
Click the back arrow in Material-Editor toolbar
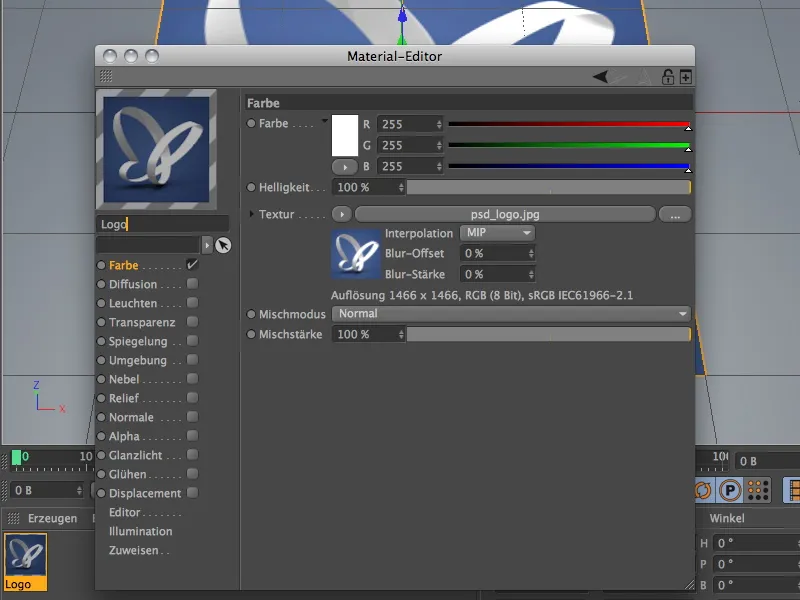tap(601, 77)
